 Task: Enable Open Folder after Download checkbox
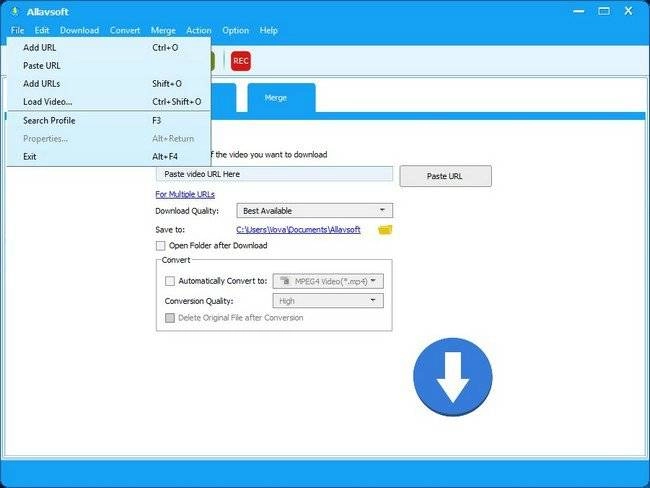(x=160, y=246)
